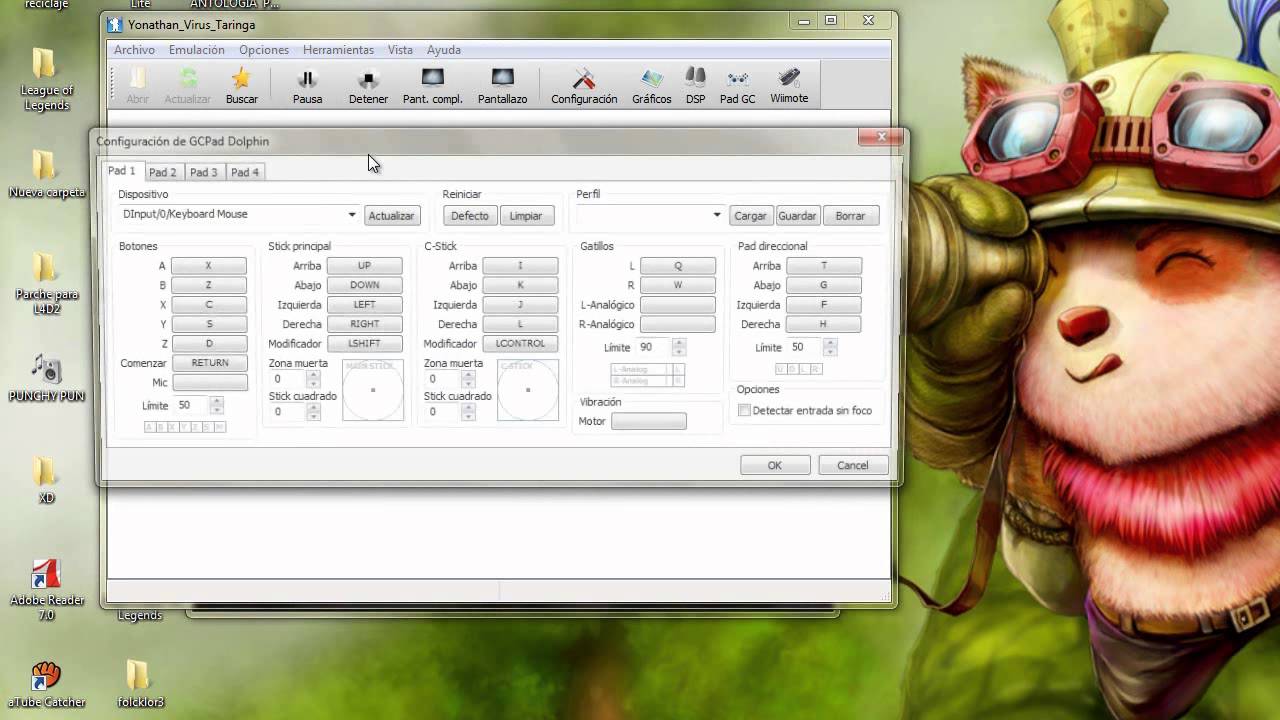The image size is (1280, 720).
Task: Remap Stick principal Modificador LSHIFT binding
Action: (x=365, y=343)
